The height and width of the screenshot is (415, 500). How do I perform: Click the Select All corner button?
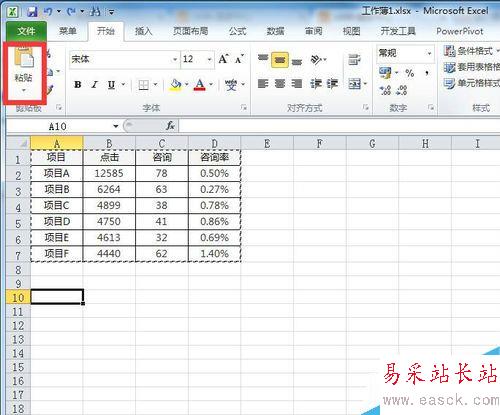pyautogui.click(x=18, y=143)
